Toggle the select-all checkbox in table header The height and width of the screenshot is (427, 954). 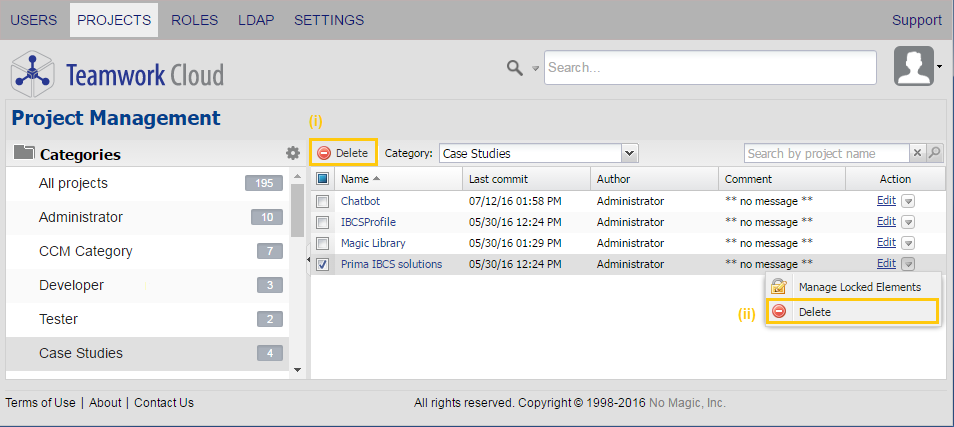point(322,179)
